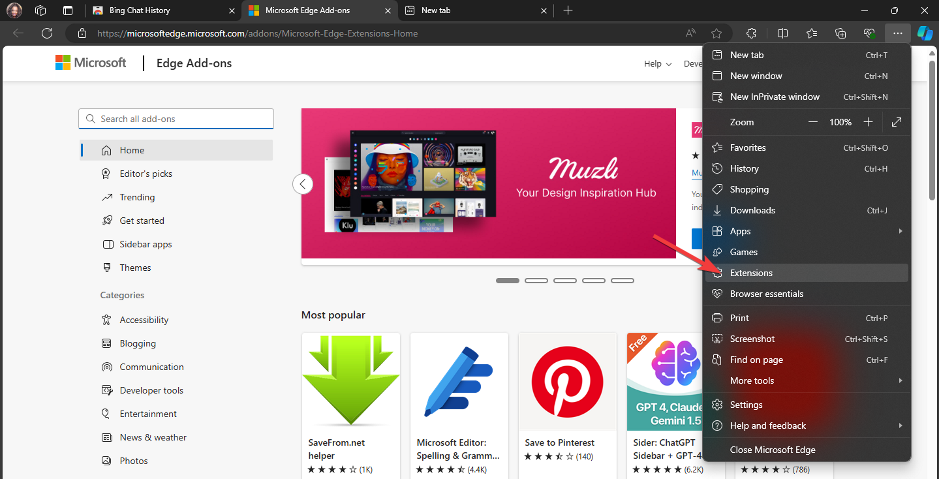Open the Favorites toolbar icon
939x479 pixels.
pos(811,34)
